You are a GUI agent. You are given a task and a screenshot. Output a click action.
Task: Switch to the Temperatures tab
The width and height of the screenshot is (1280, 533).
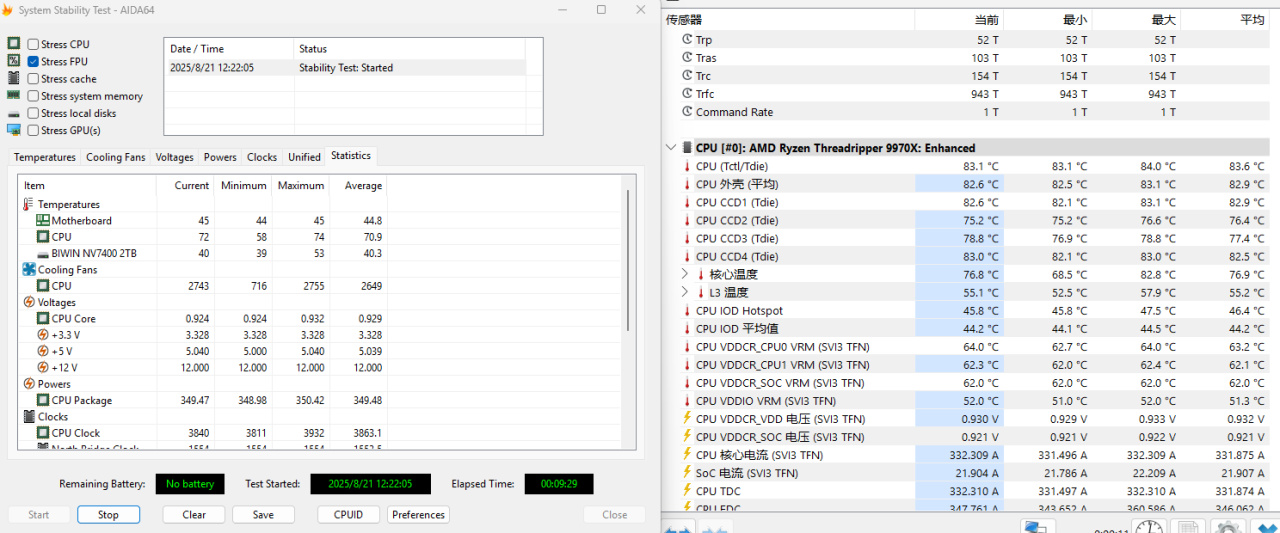pos(45,157)
